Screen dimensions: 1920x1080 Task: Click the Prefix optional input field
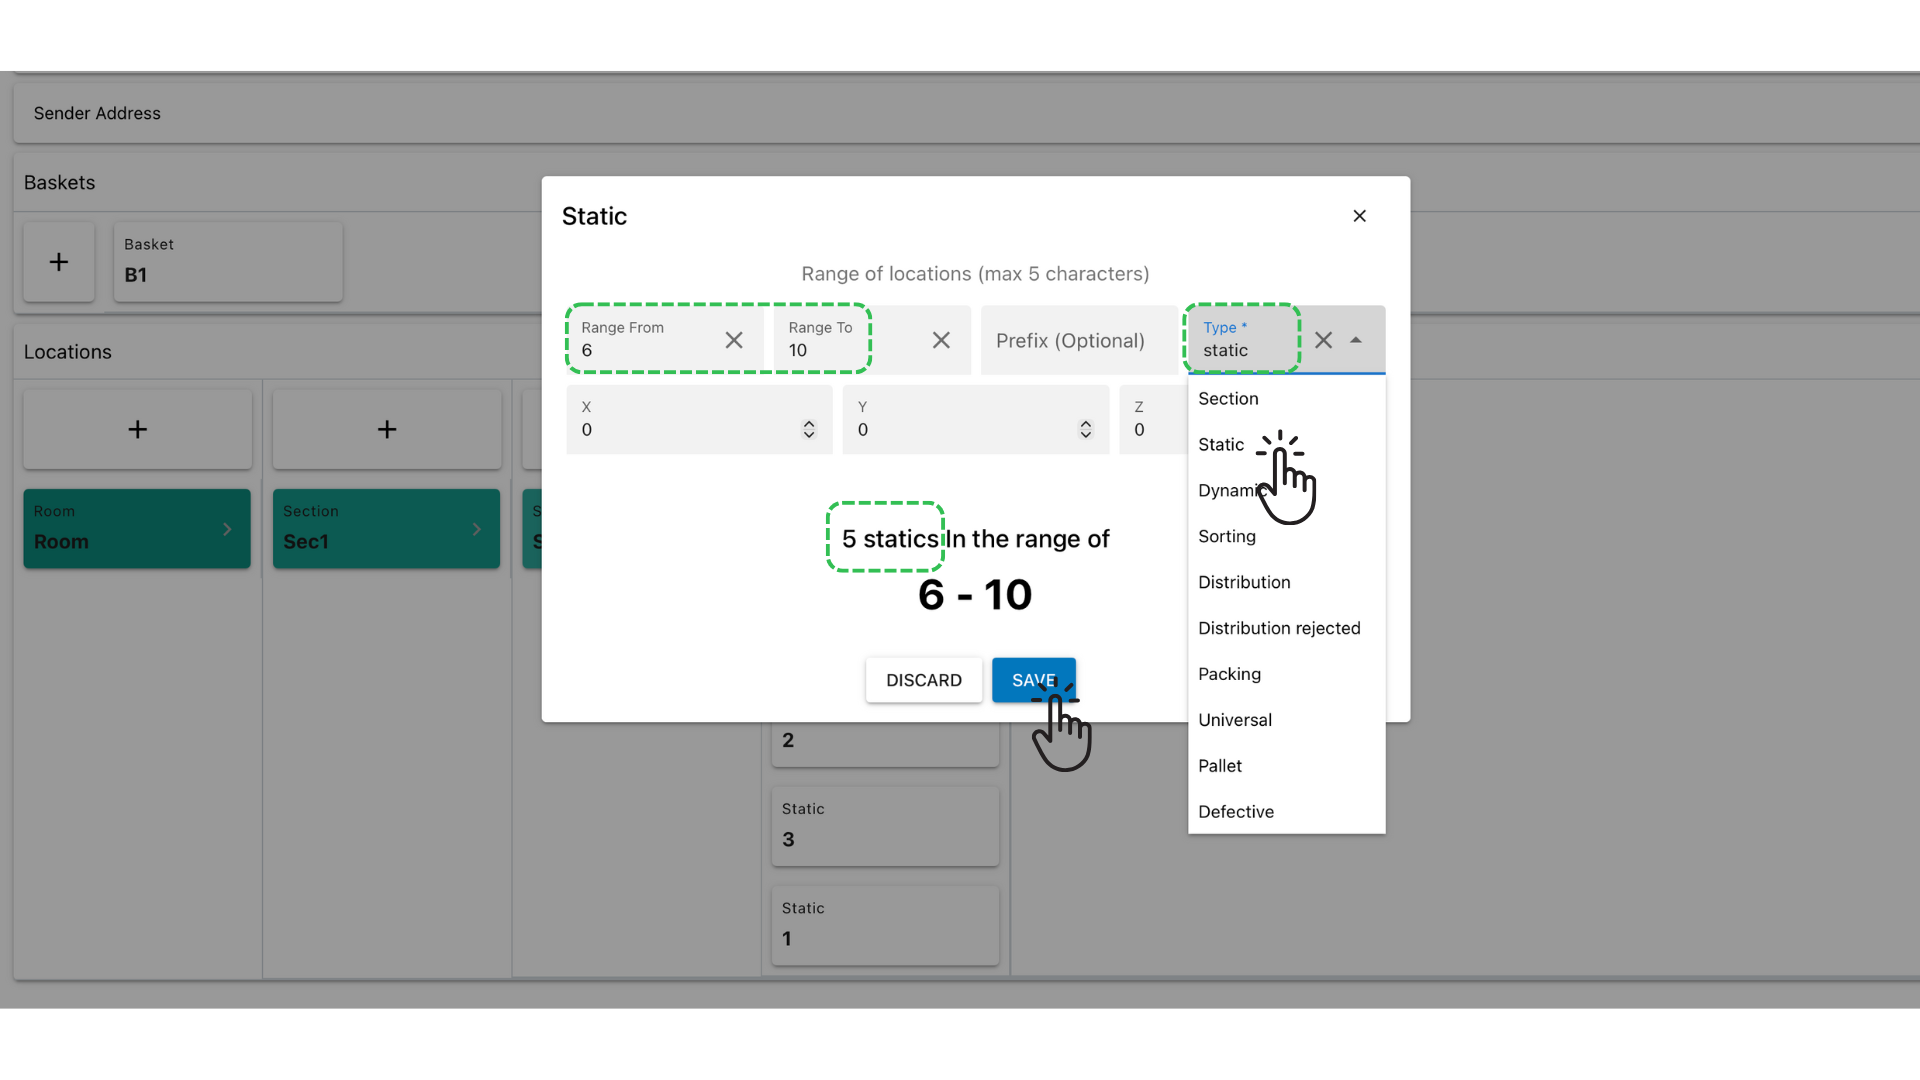coord(1070,340)
